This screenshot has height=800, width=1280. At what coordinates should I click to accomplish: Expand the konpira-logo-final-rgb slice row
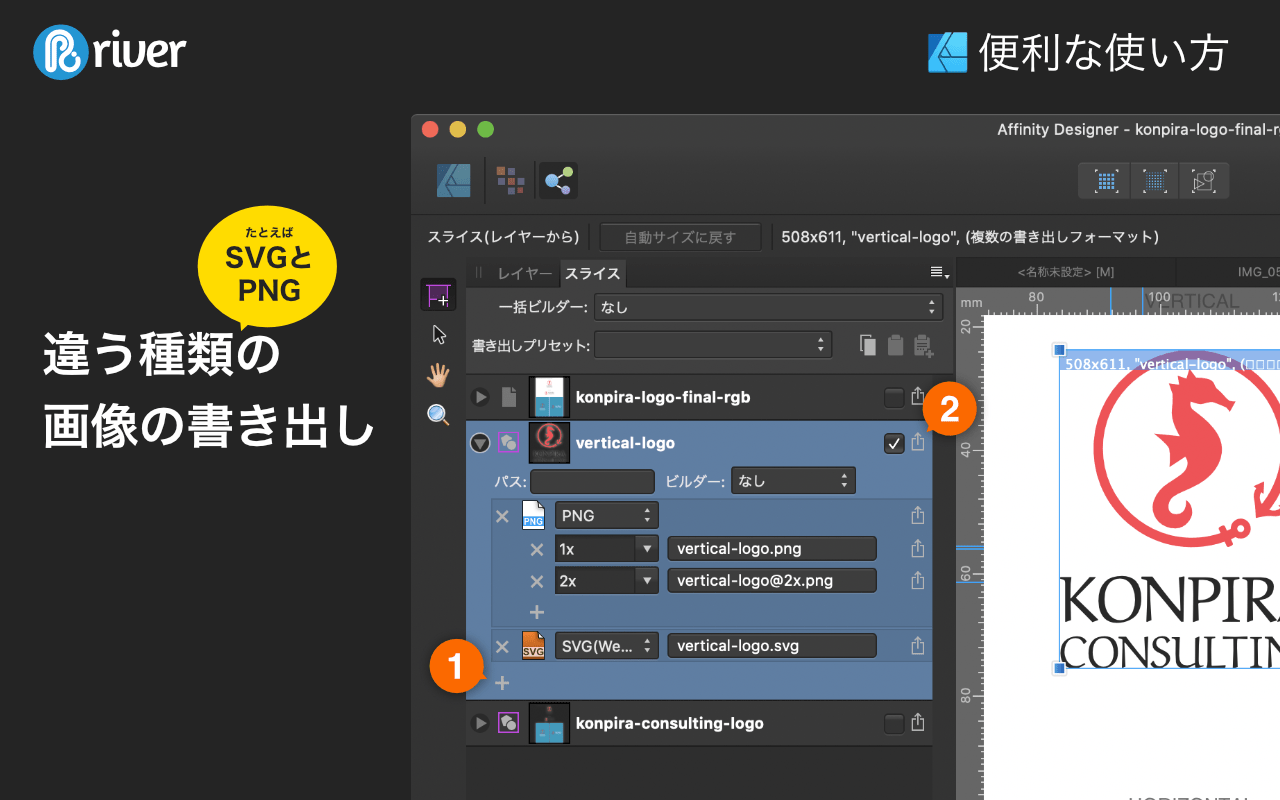point(481,397)
